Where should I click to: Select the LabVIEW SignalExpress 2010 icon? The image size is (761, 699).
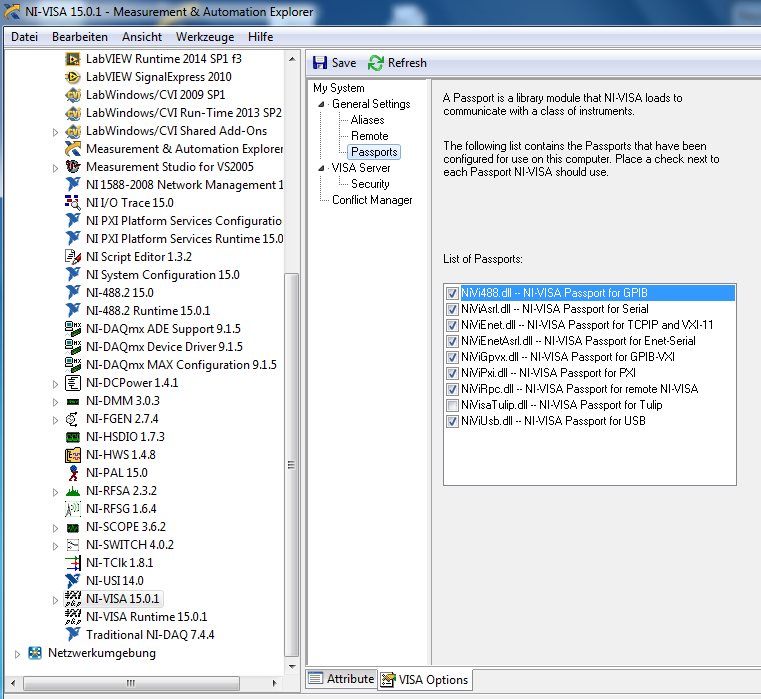(73, 77)
